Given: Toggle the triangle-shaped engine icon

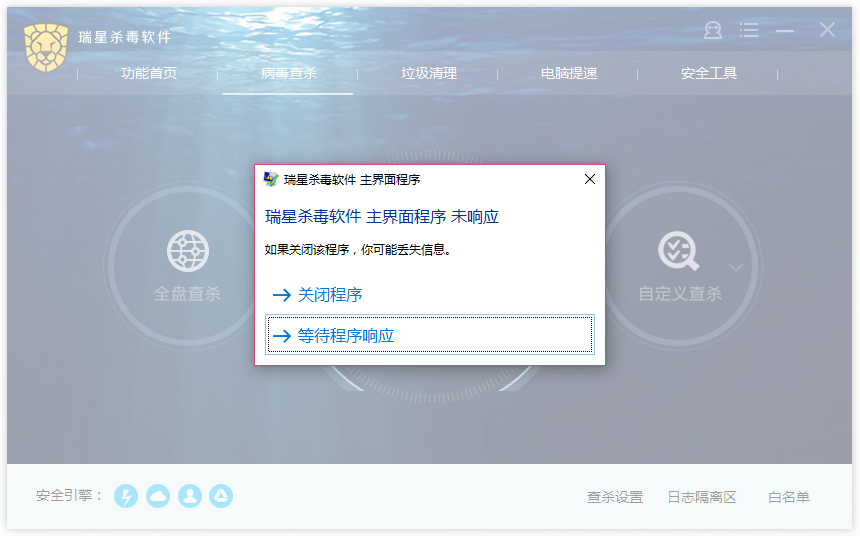Looking at the screenshot, I should (221, 496).
